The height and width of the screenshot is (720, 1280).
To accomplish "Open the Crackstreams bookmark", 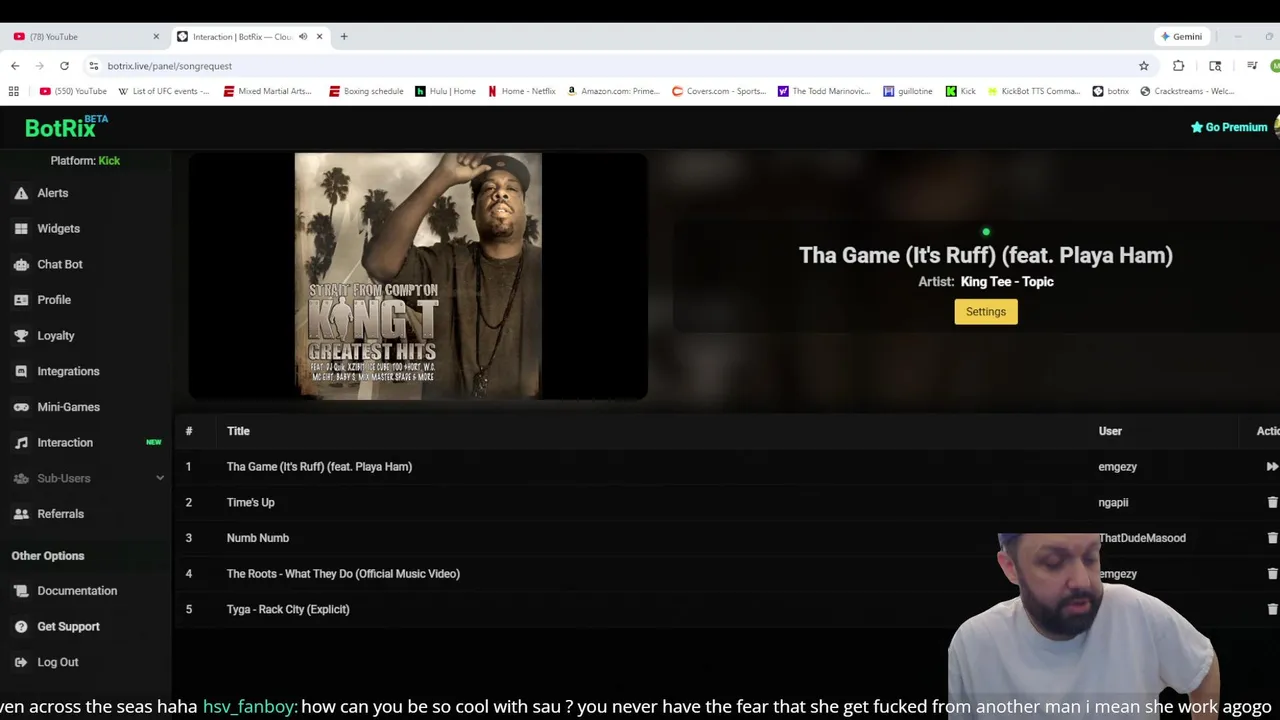I will [1188, 91].
